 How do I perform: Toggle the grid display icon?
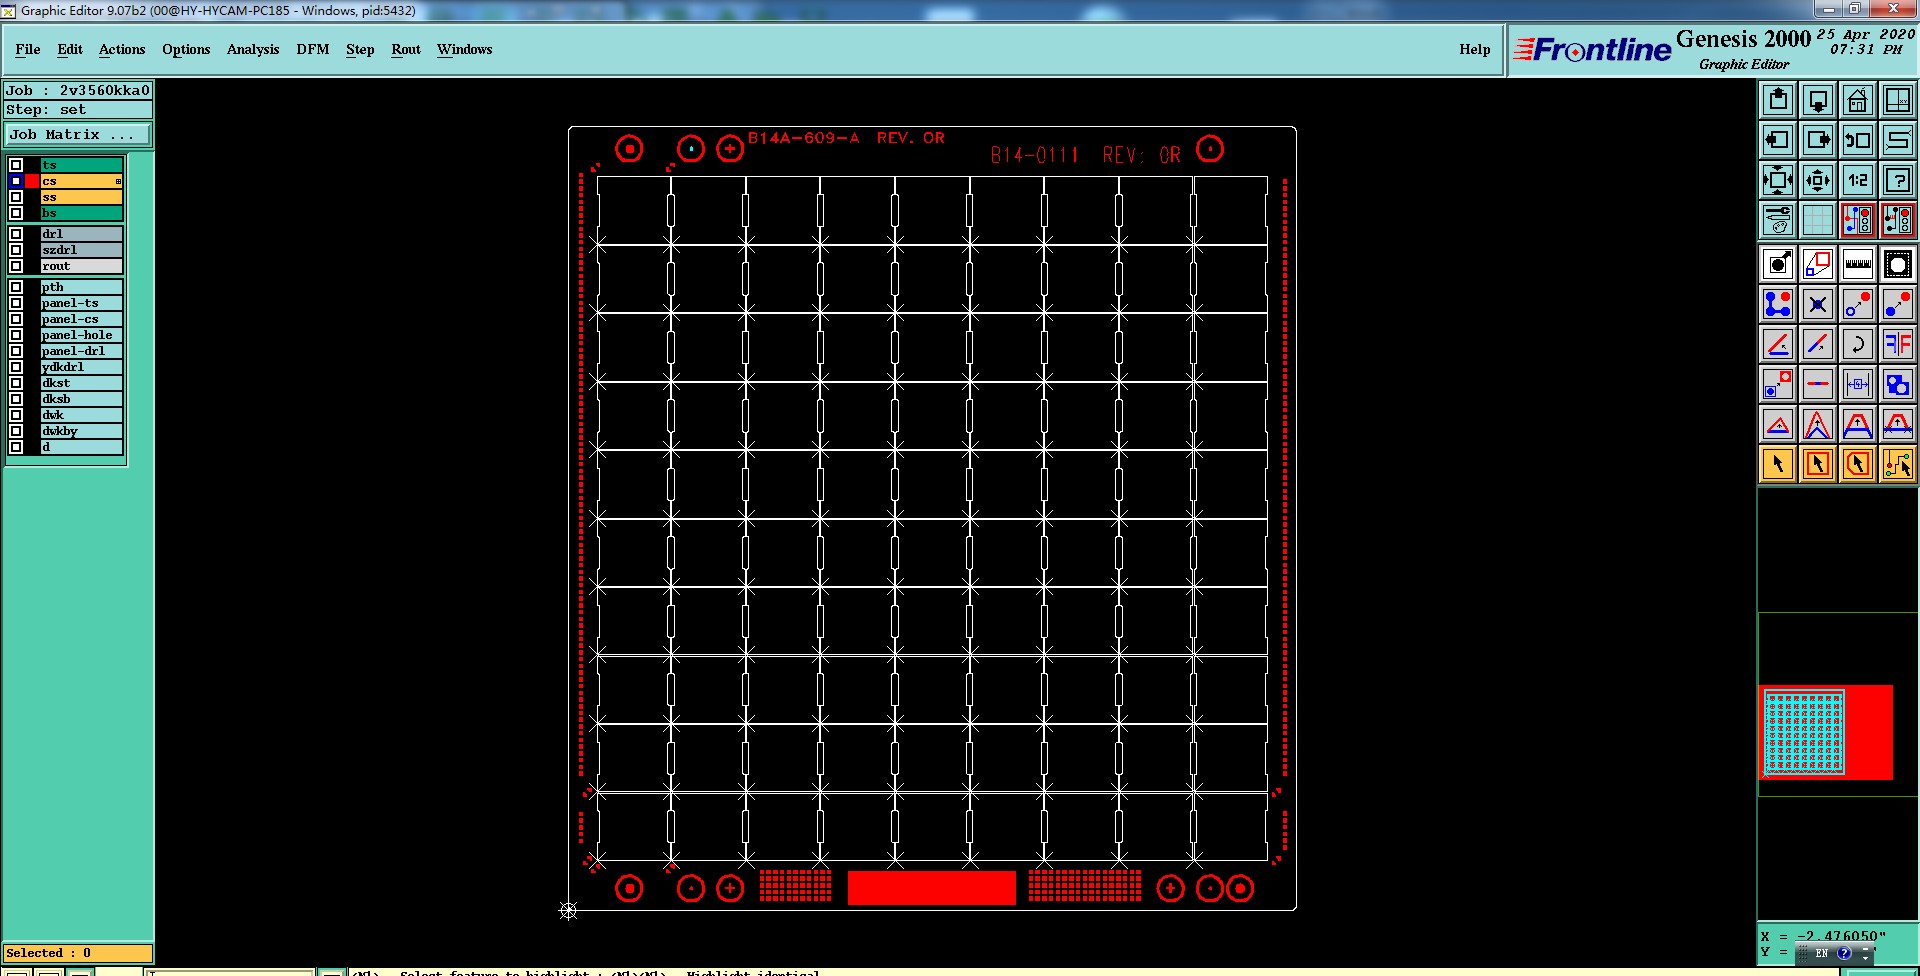pyautogui.click(x=1818, y=220)
